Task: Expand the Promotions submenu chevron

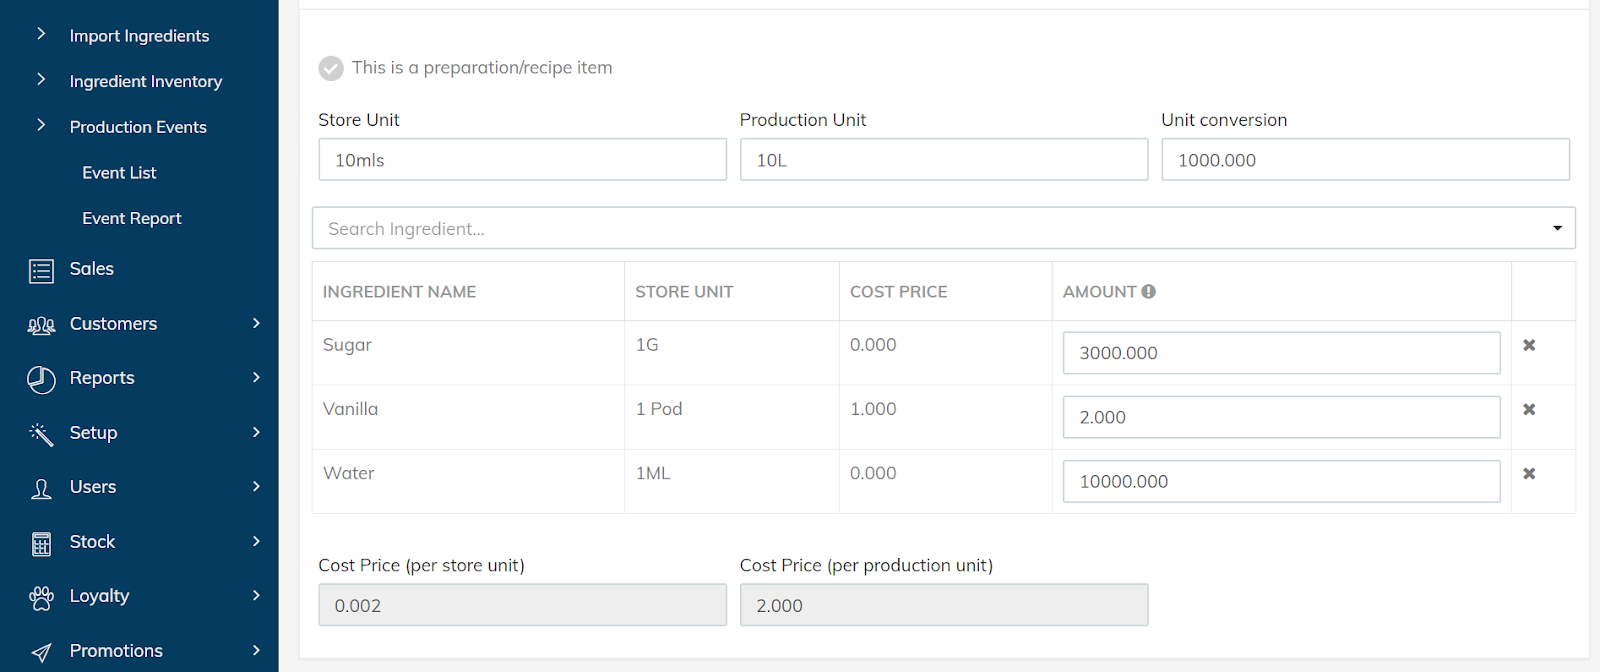Action: click(256, 650)
